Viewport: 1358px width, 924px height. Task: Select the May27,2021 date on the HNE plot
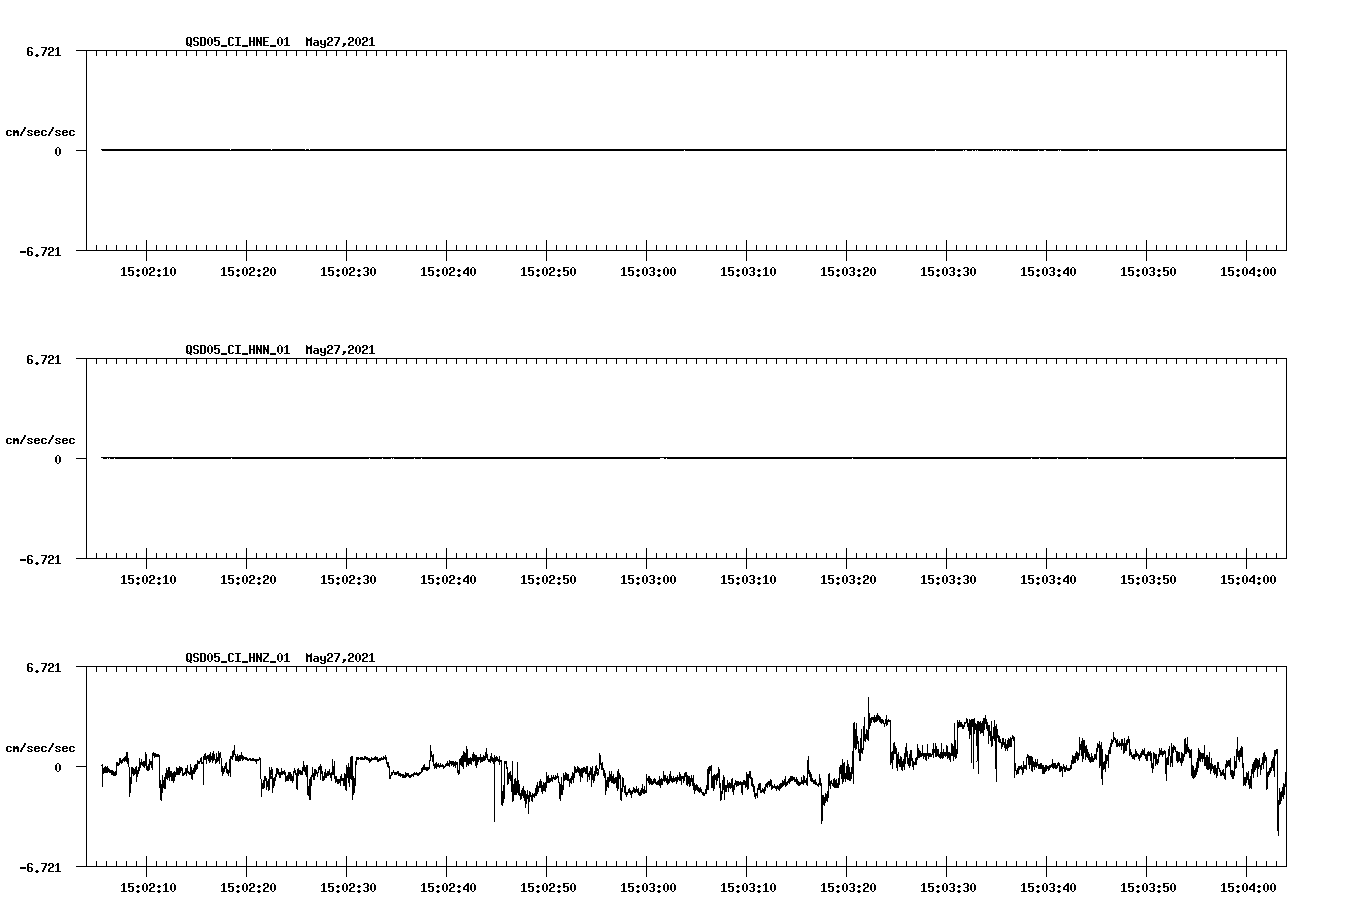pos(339,43)
